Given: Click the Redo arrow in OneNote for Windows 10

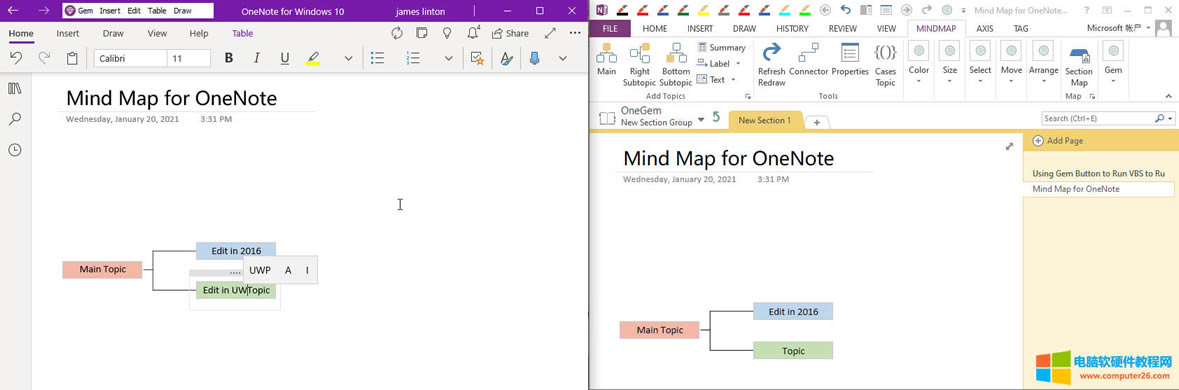Looking at the screenshot, I should coord(44,59).
